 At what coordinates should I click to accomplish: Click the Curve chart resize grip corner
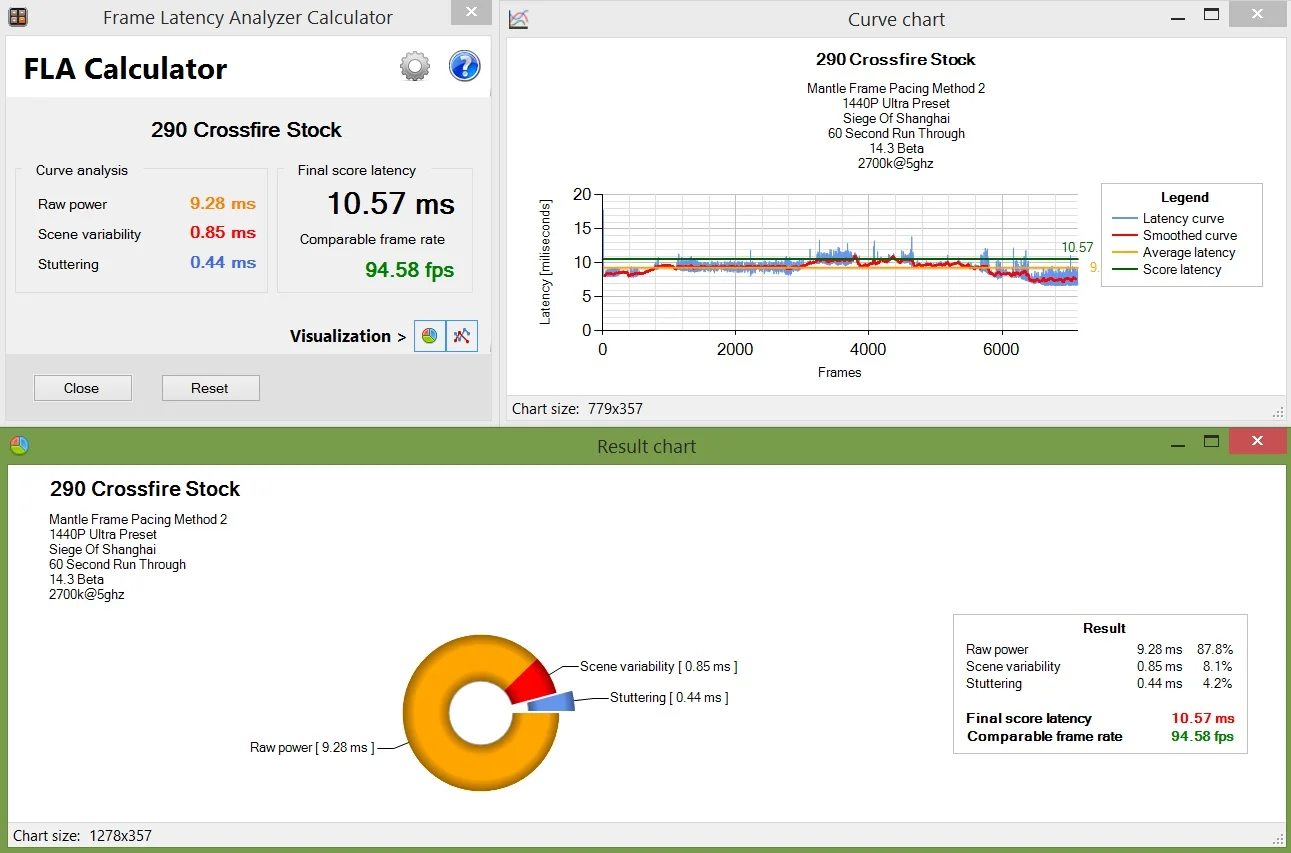click(1278, 411)
